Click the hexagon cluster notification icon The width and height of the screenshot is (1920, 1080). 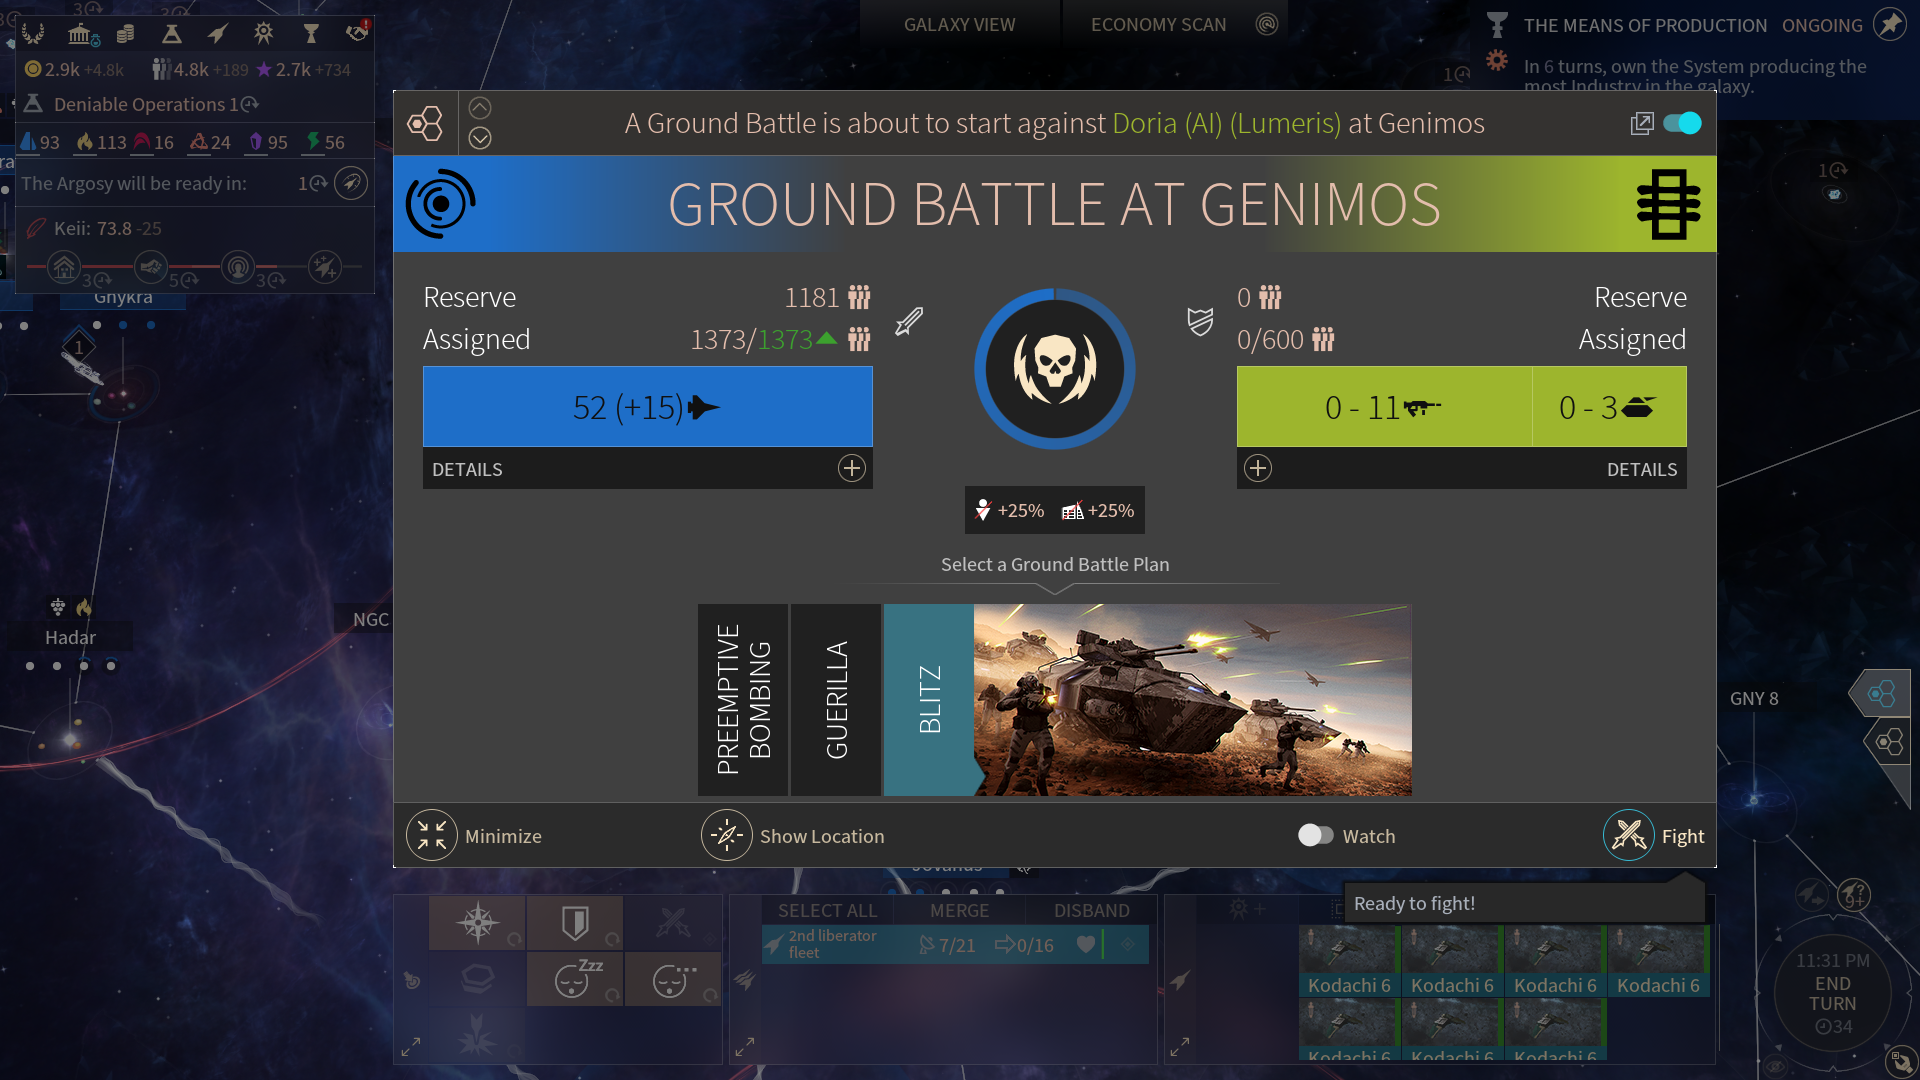coord(425,123)
